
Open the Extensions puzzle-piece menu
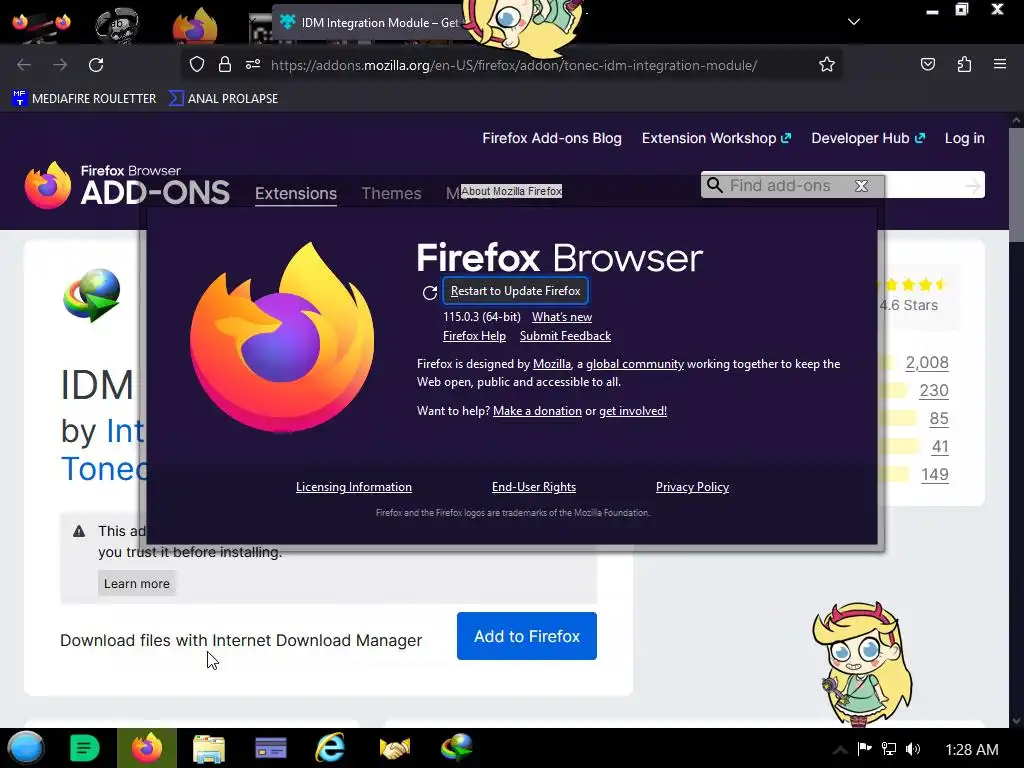964,65
